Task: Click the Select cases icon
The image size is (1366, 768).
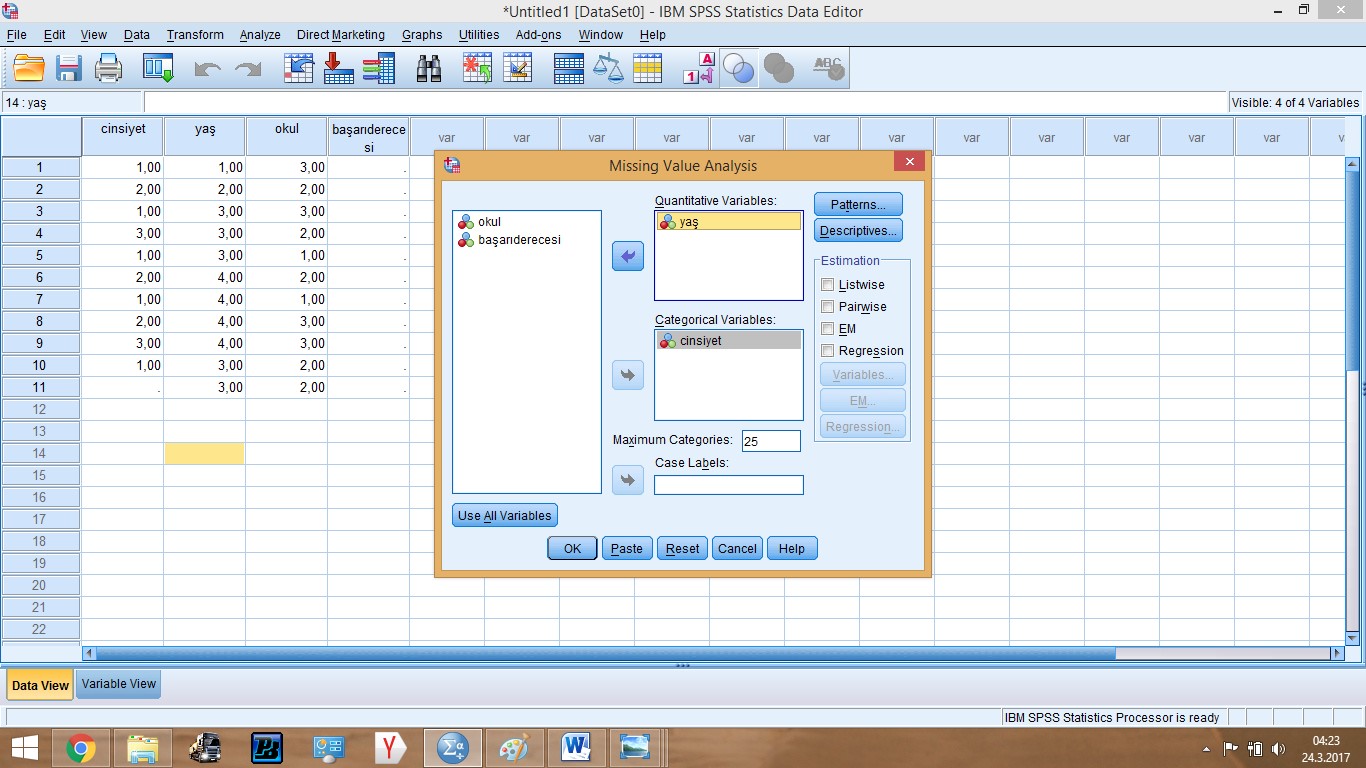Action: click(648, 68)
